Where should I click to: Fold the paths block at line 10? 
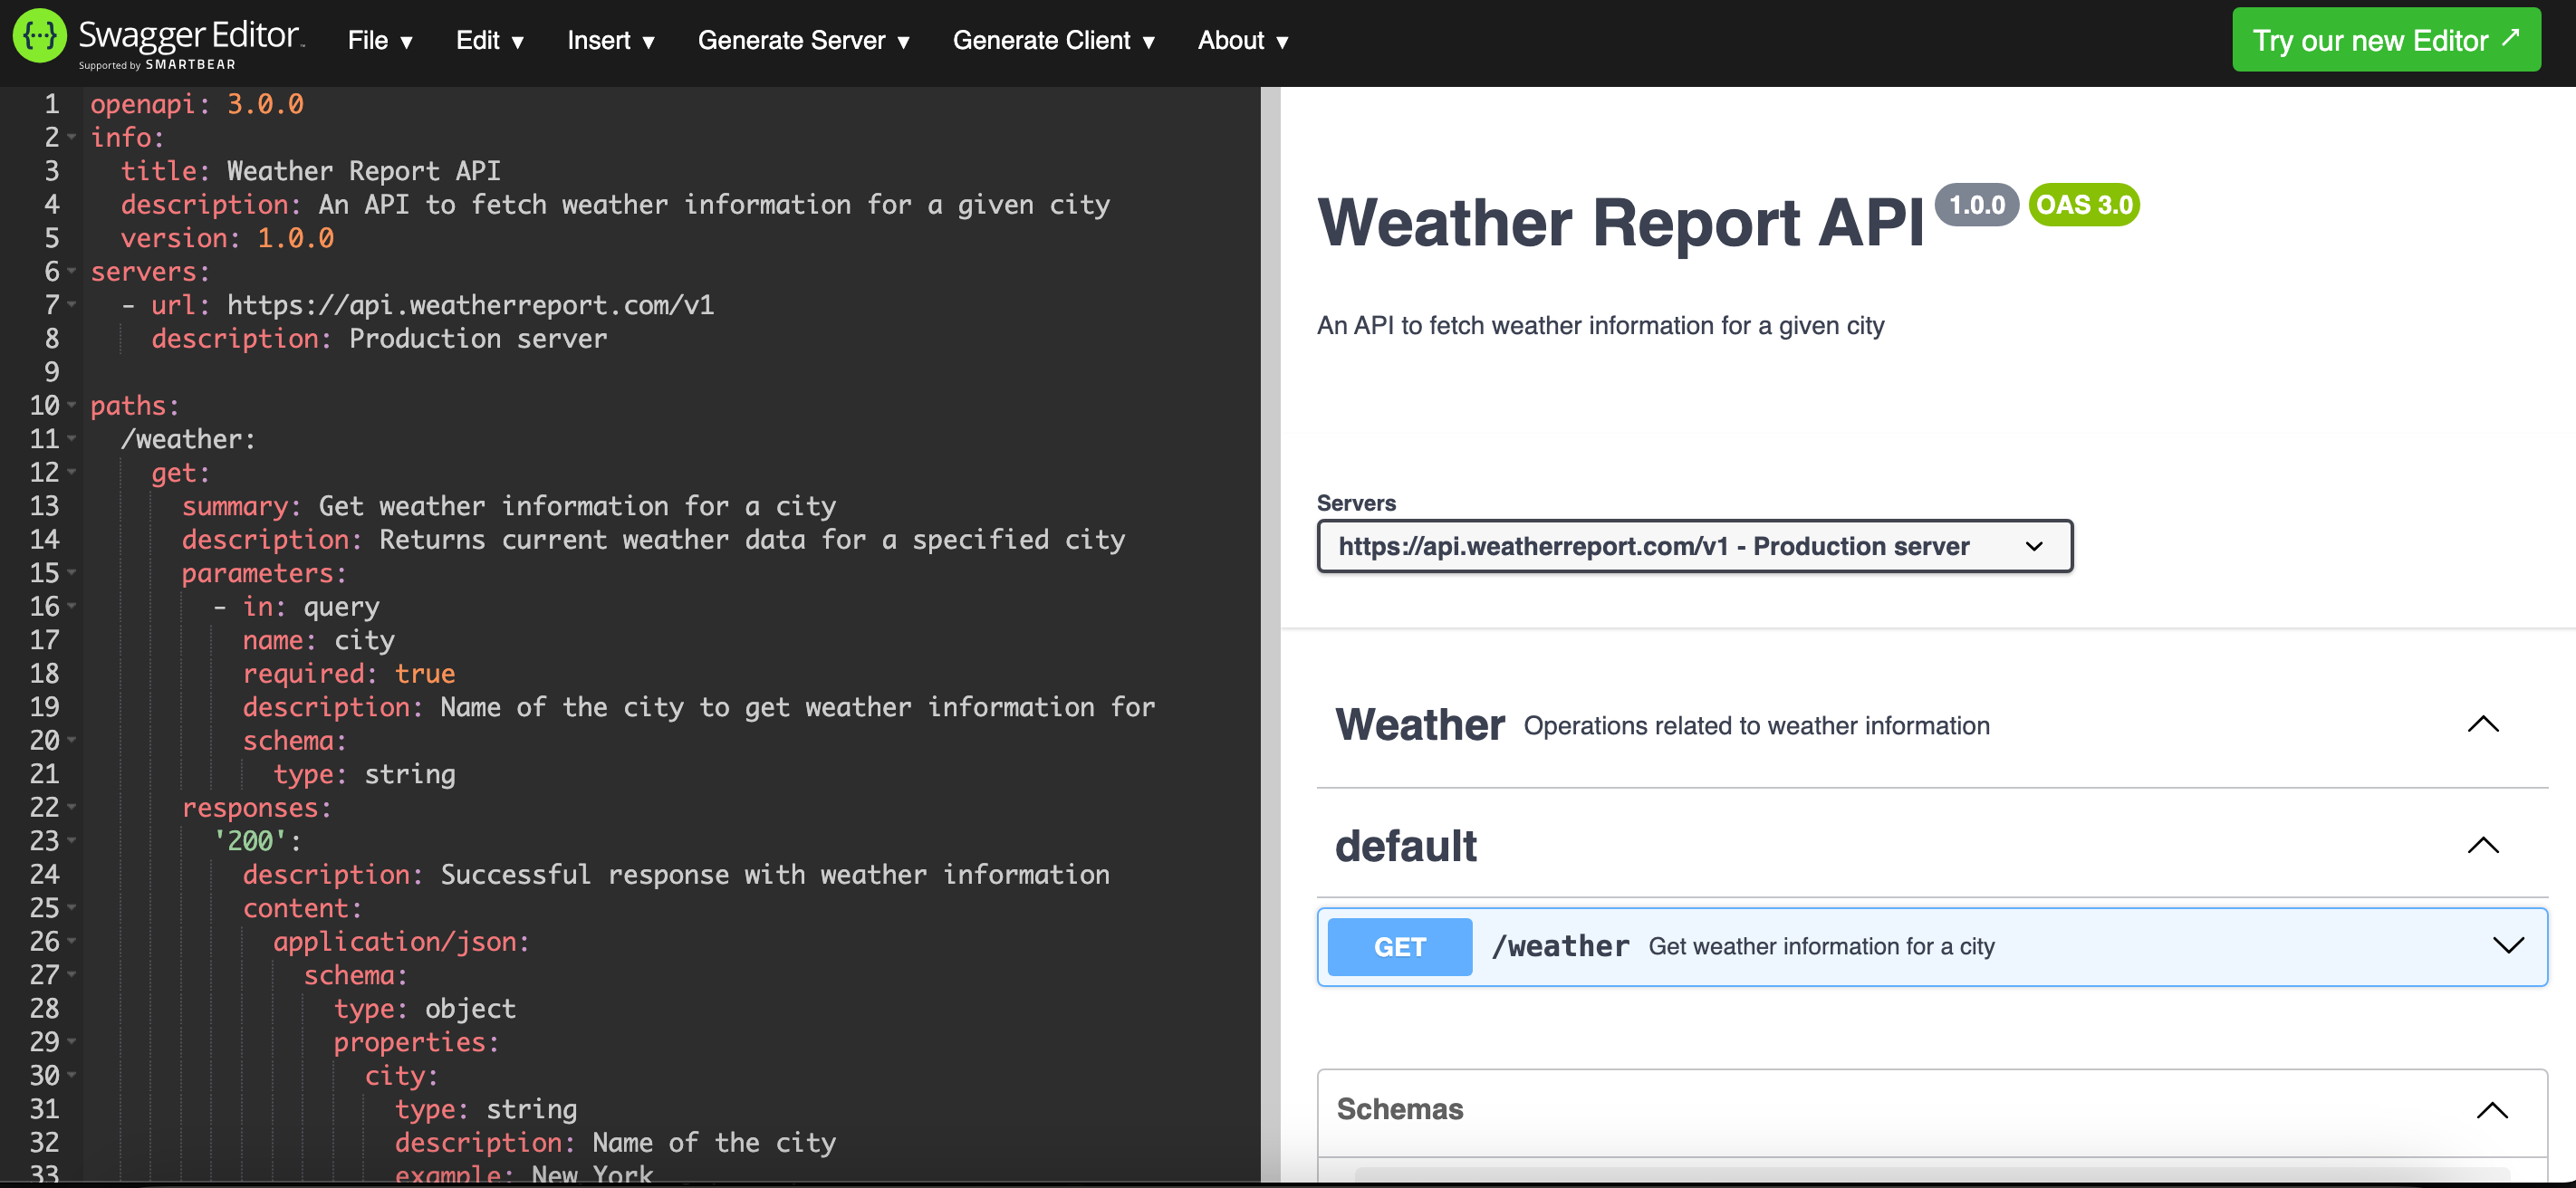click(x=72, y=405)
